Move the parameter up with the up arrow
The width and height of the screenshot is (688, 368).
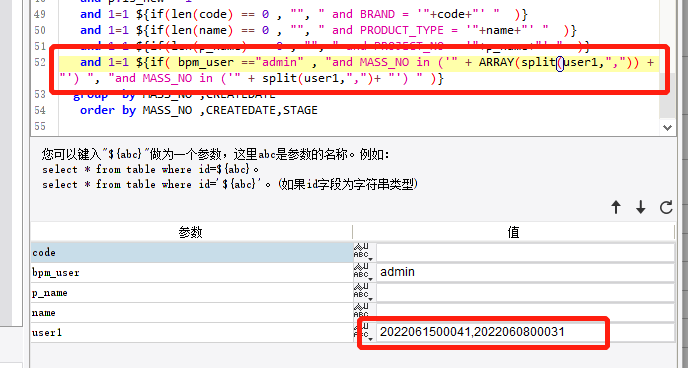click(616, 207)
